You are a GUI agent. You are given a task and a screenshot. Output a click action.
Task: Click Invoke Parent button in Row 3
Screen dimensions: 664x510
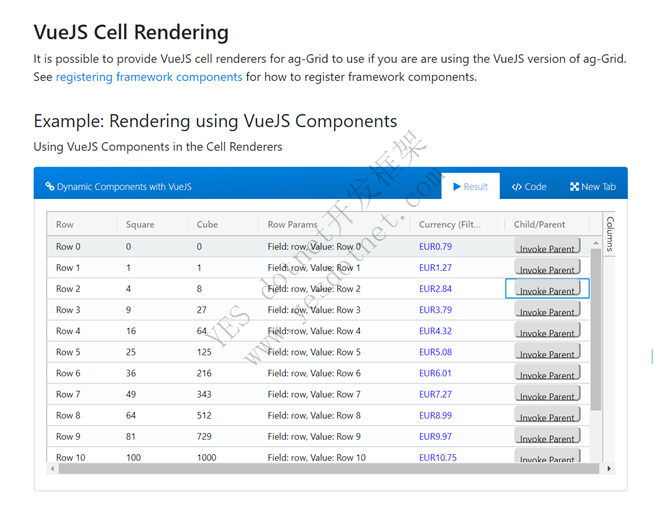coord(547,309)
